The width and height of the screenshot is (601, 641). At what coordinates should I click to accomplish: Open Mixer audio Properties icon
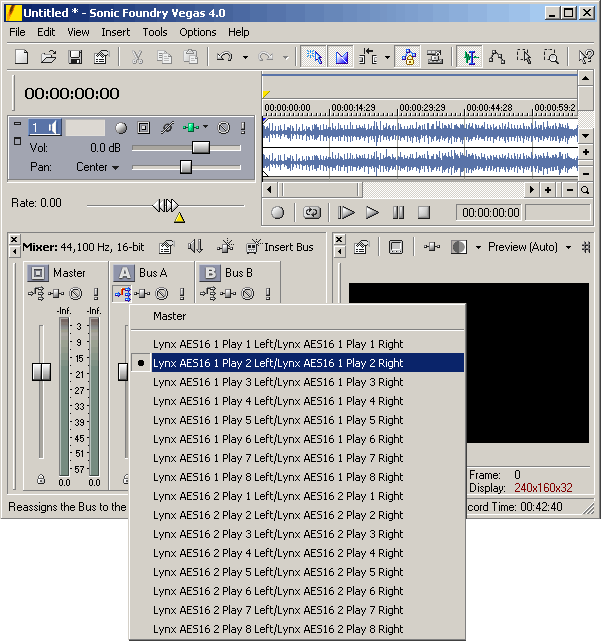pyautogui.click(x=166, y=247)
